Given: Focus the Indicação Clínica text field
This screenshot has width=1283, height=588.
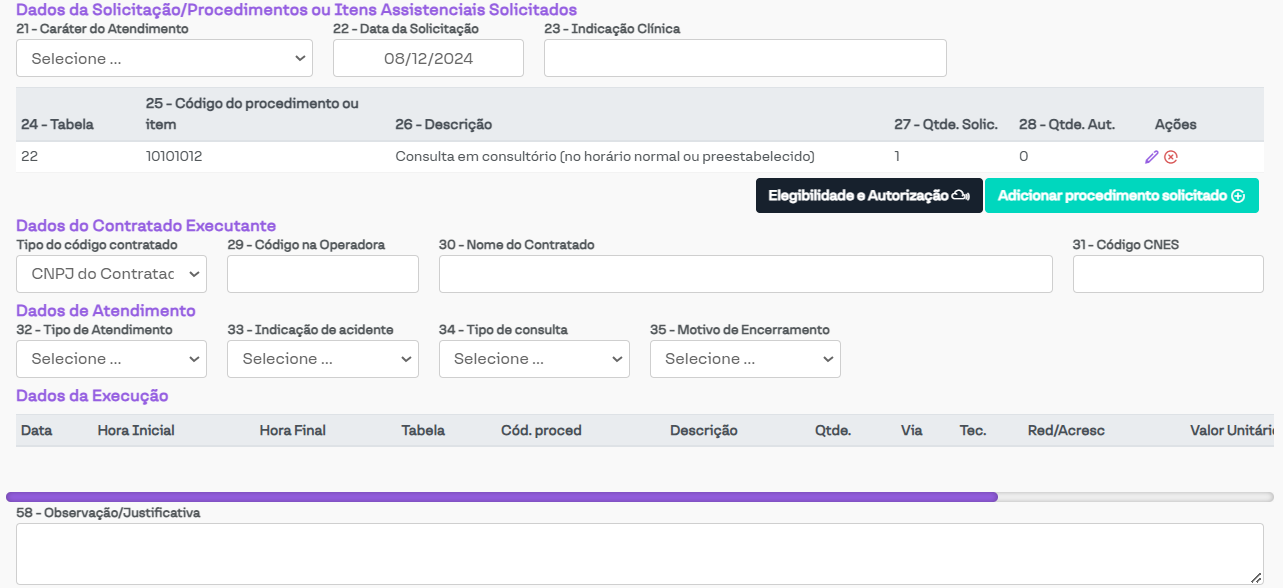Looking at the screenshot, I should 745,59.
